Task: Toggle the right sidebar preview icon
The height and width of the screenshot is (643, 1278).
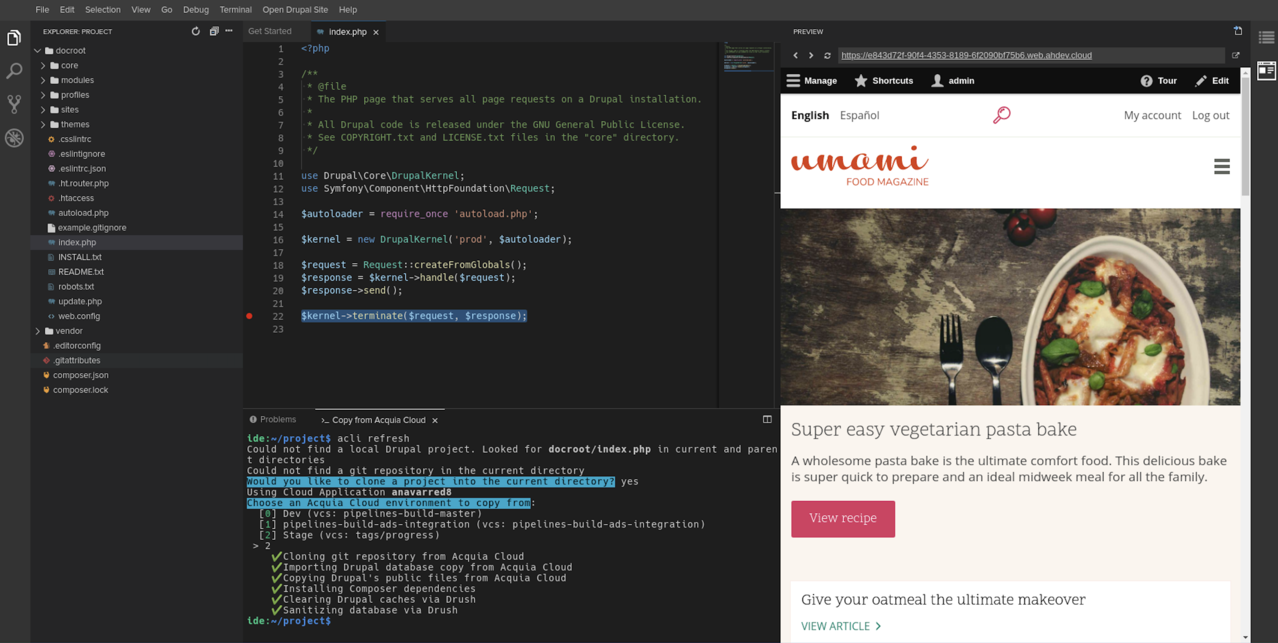Action: (1266, 70)
